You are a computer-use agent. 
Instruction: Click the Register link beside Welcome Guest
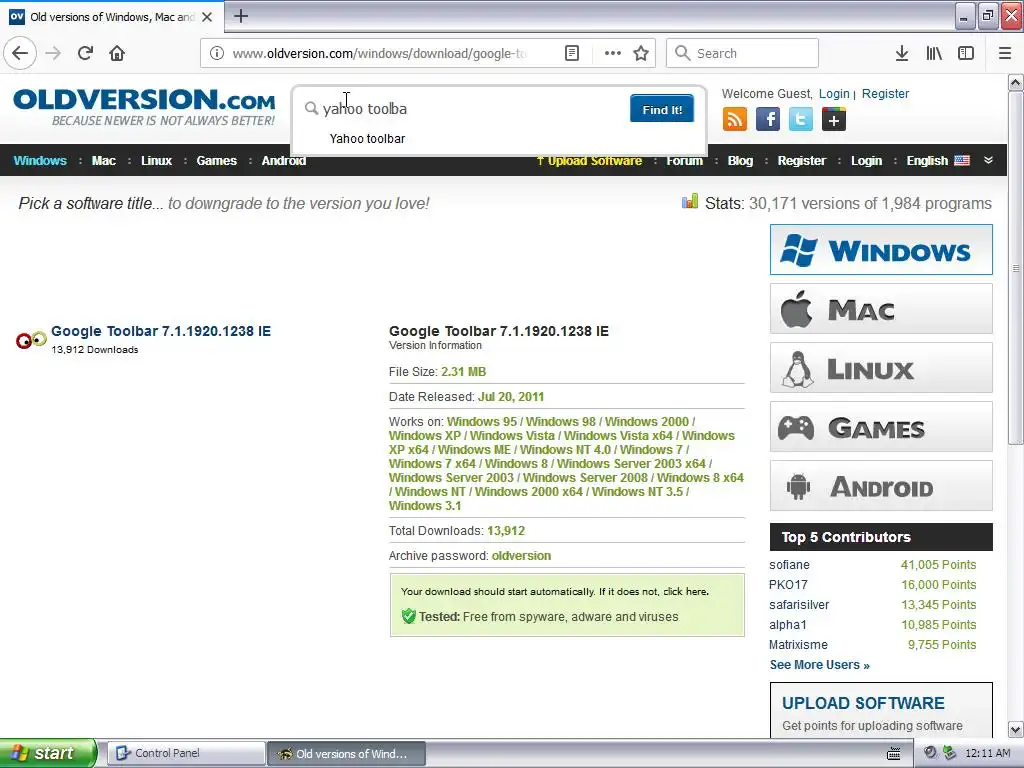tap(885, 93)
